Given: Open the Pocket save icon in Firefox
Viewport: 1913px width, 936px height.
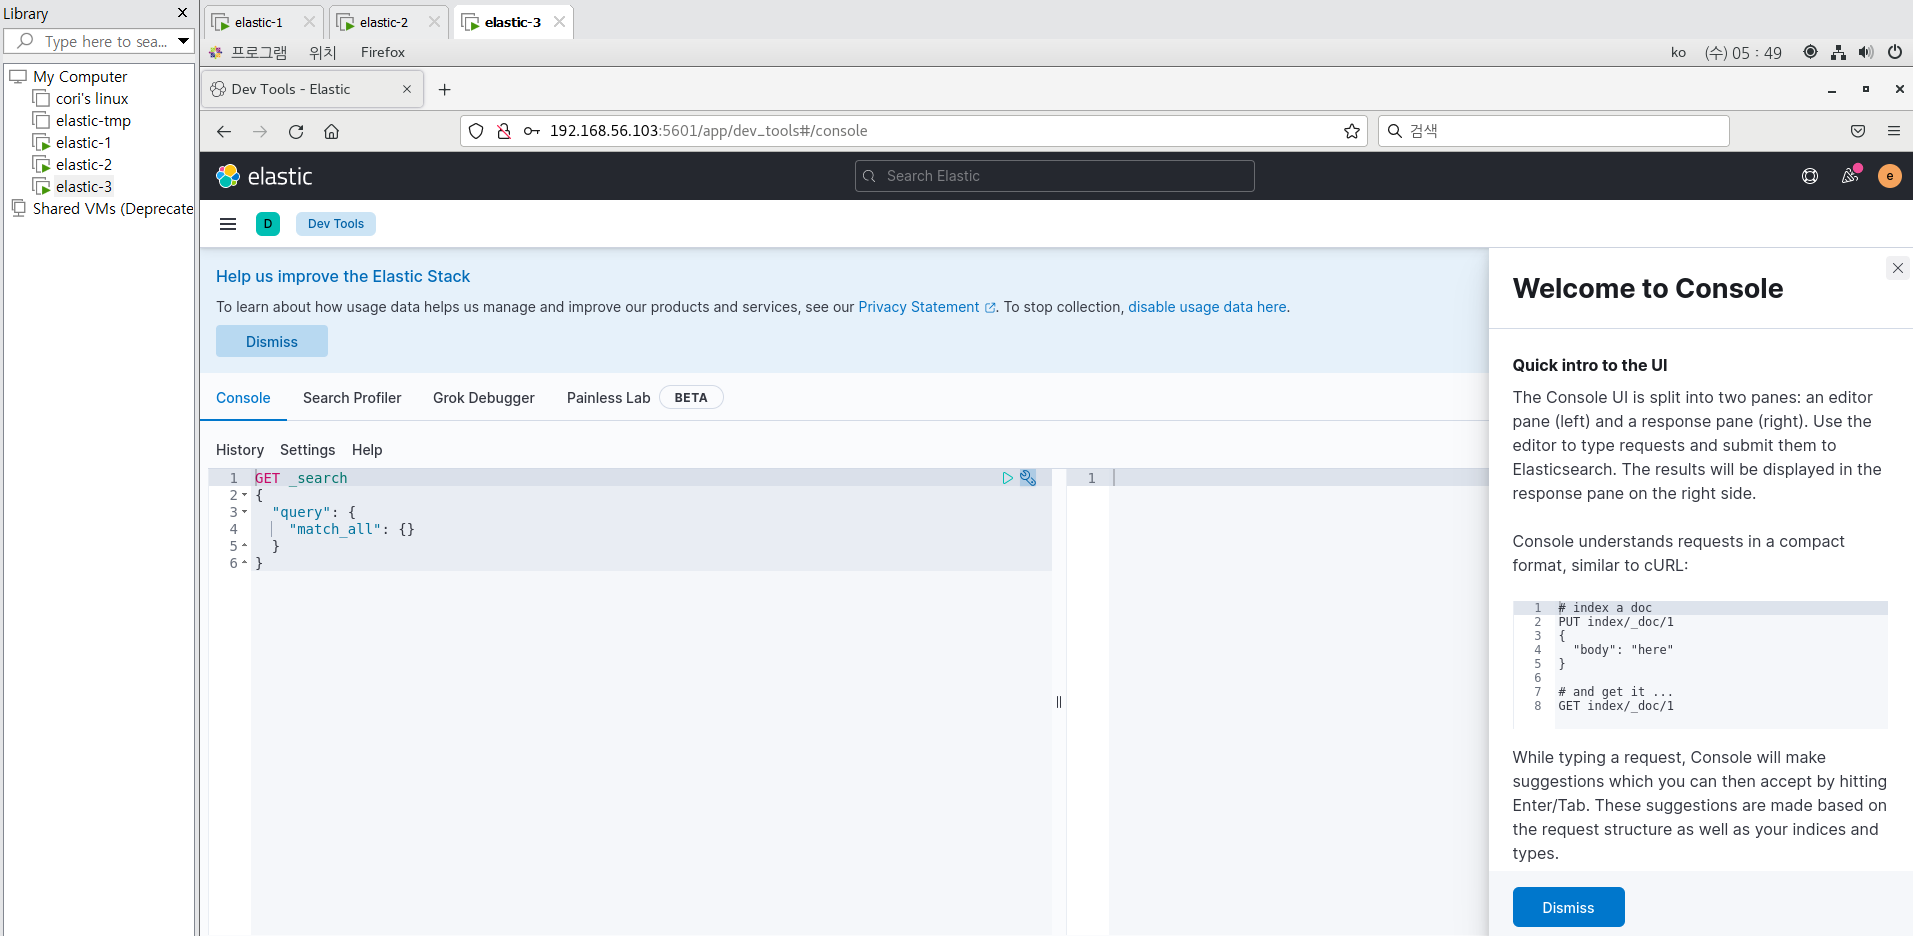Looking at the screenshot, I should [x=1858, y=131].
